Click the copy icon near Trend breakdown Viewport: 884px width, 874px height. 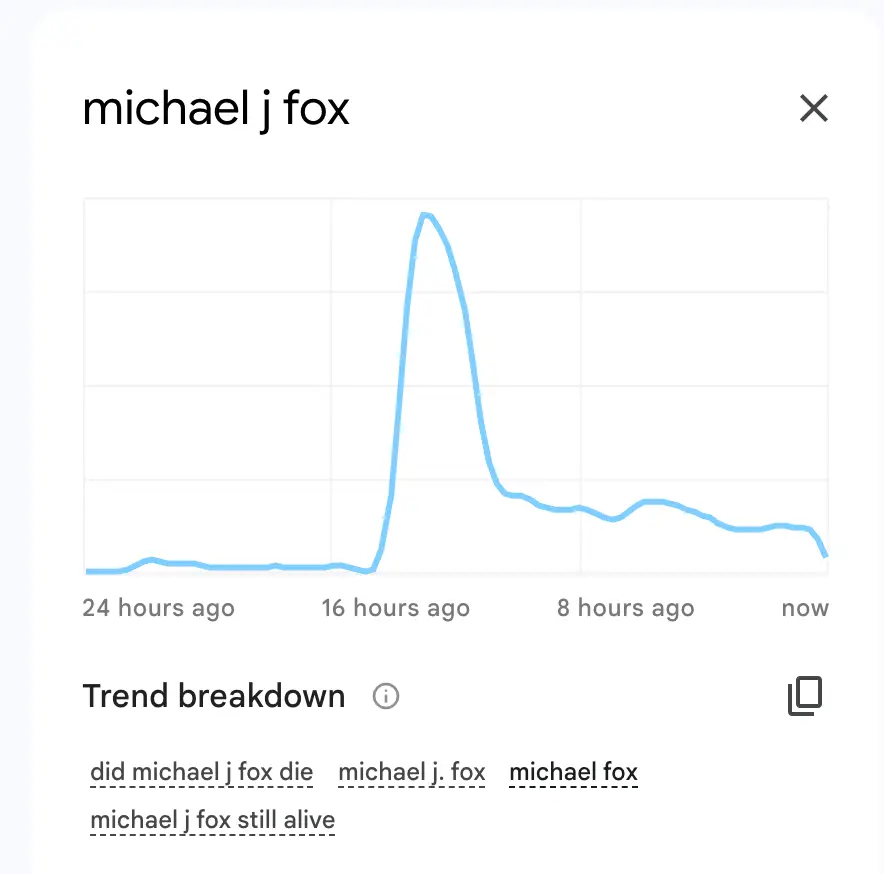coord(806,694)
